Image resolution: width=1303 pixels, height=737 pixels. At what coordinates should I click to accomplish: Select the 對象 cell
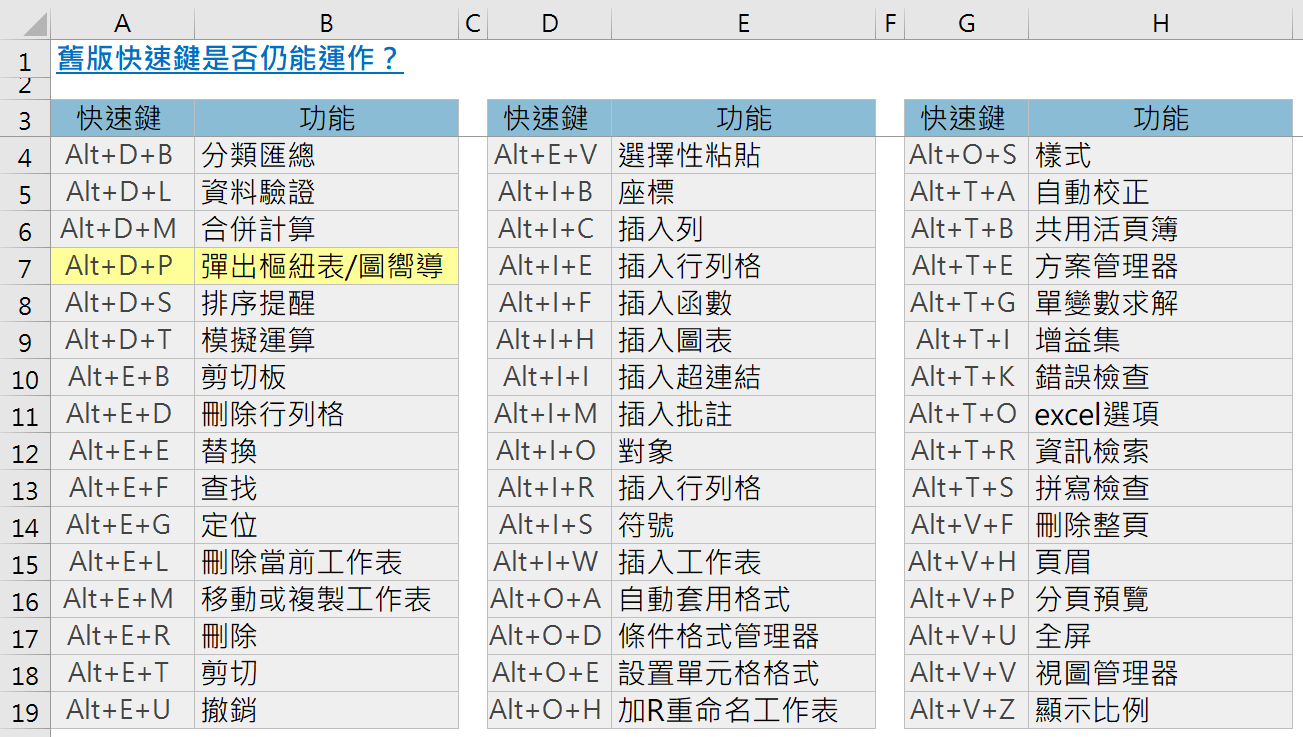coord(743,451)
